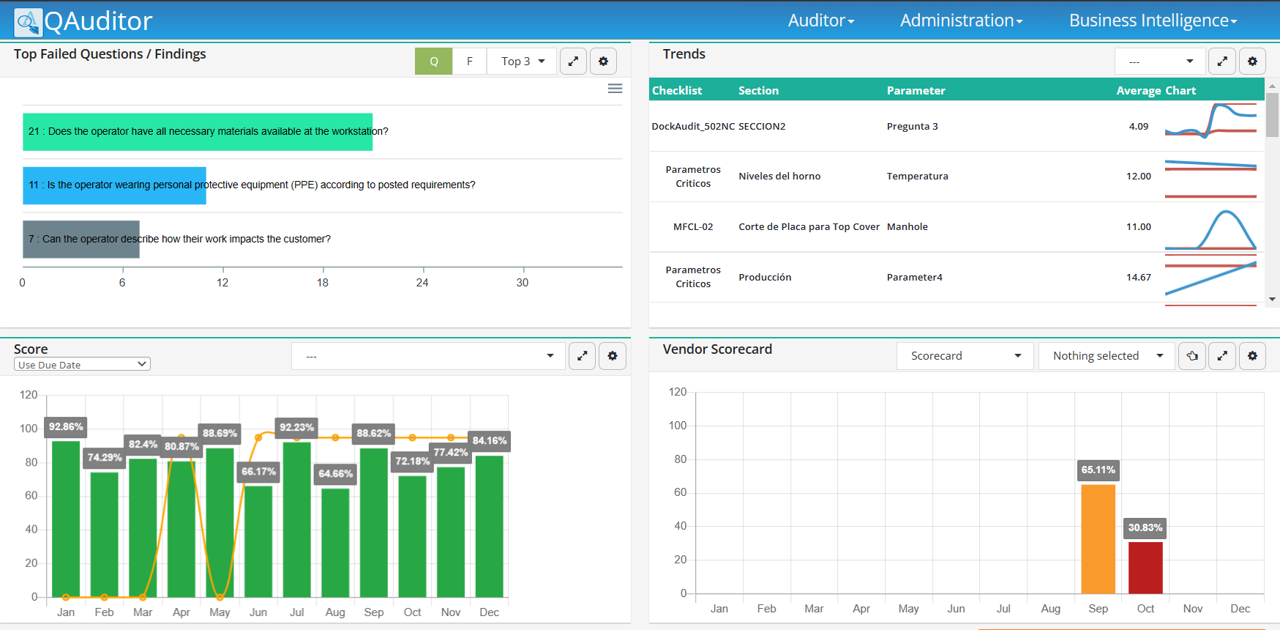Click the pointing hand icon in Vendor Scorecard
1280x630 pixels.
pyautogui.click(x=1192, y=356)
